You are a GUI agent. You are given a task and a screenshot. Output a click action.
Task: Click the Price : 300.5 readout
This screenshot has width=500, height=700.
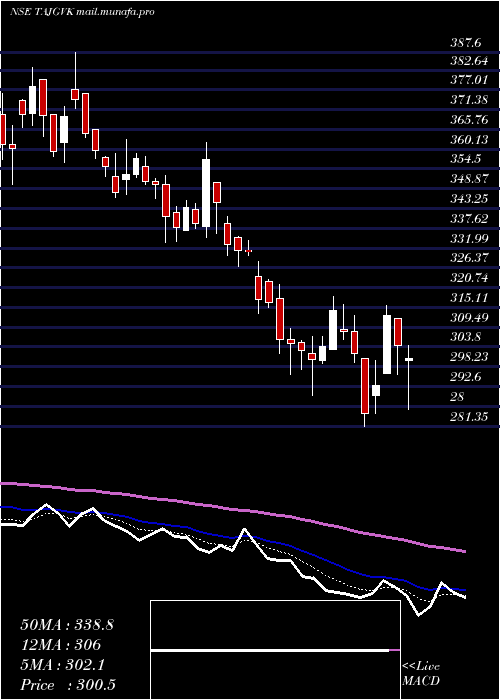pyautogui.click(x=67, y=685)
